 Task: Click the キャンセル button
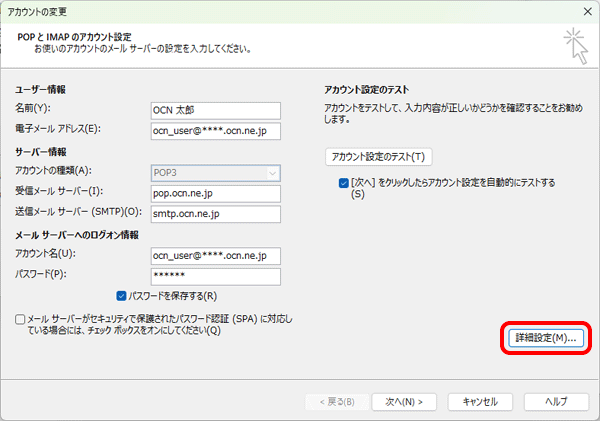click(473, 401)
